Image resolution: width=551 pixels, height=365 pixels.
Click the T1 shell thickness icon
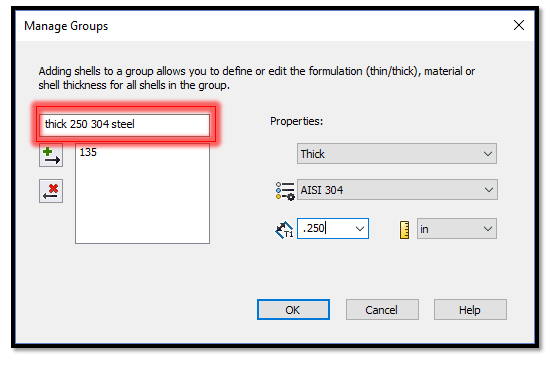(284, 230)
